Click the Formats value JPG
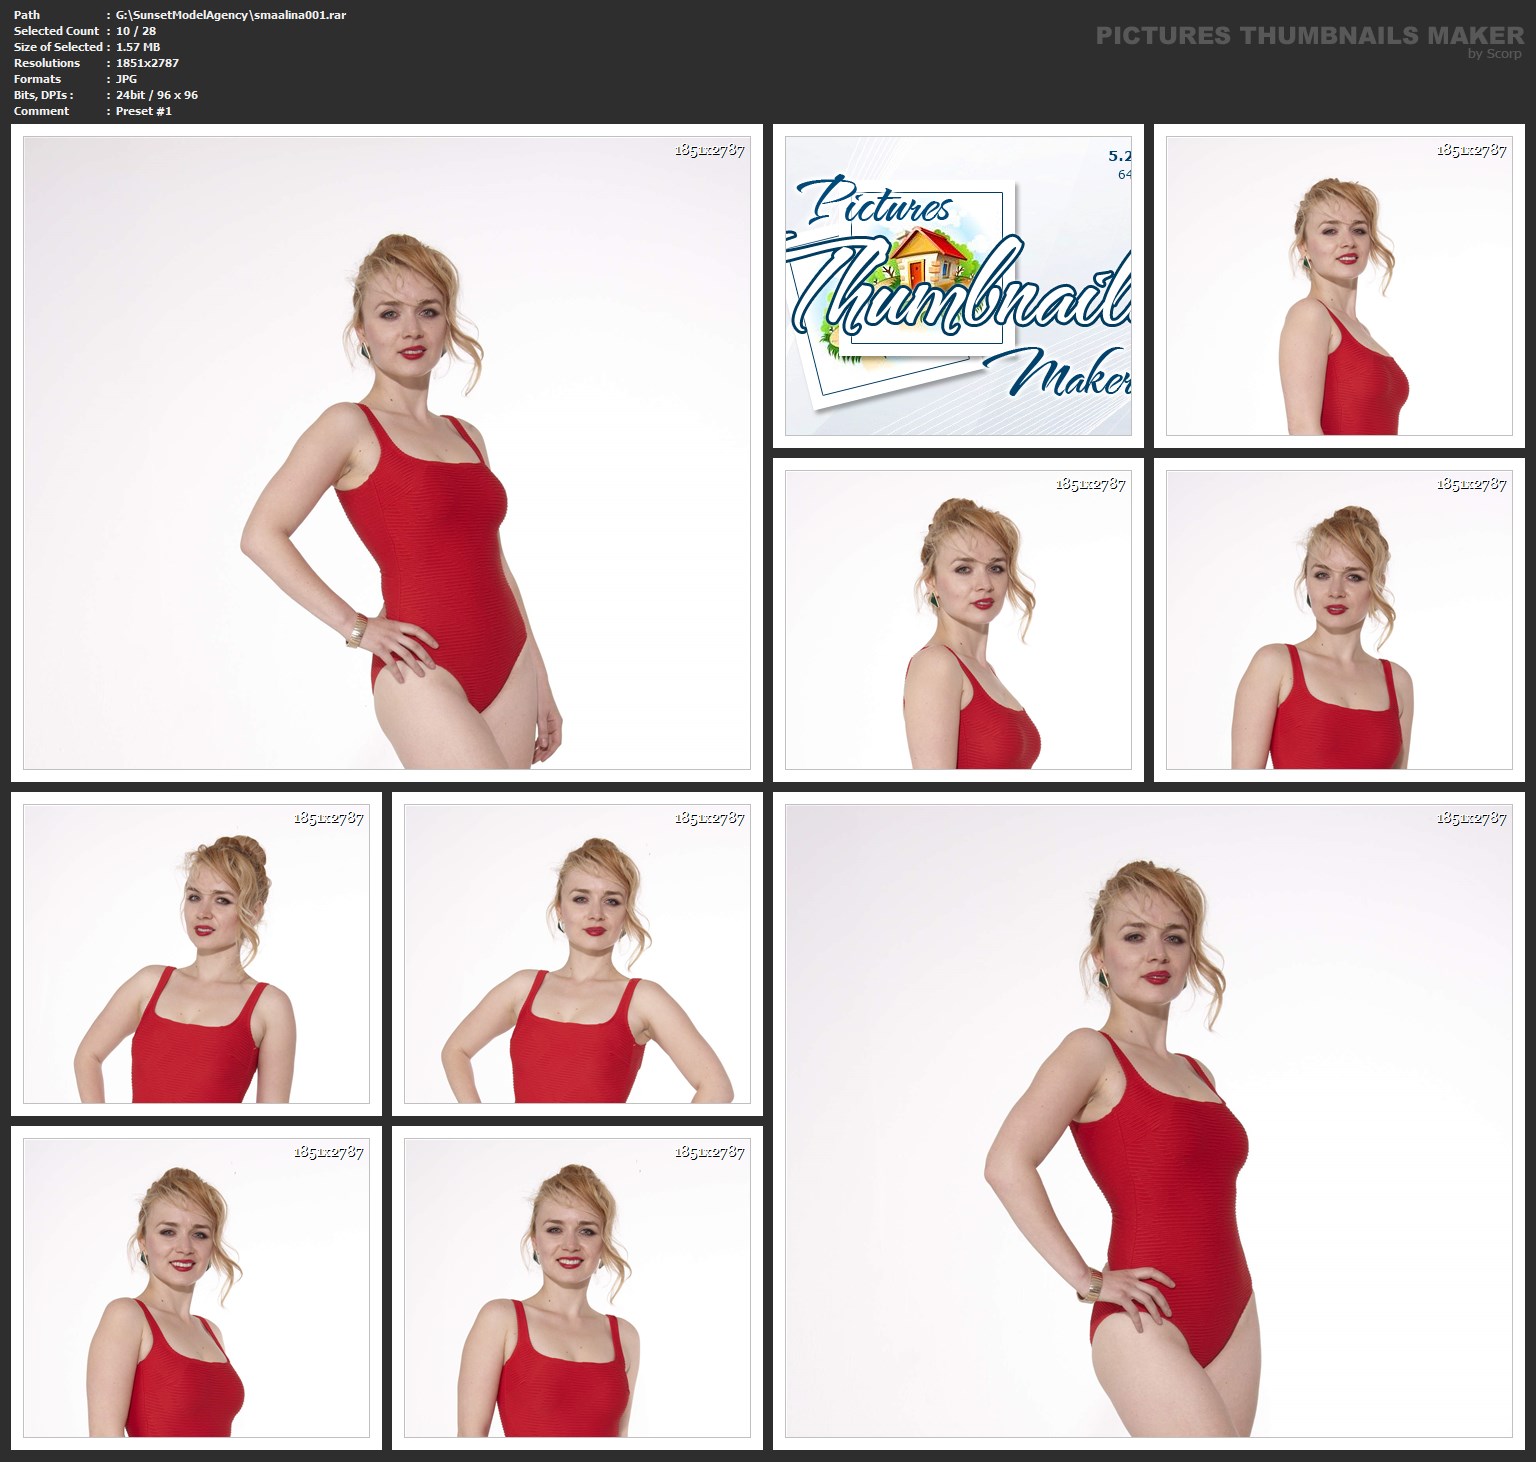 126,79
